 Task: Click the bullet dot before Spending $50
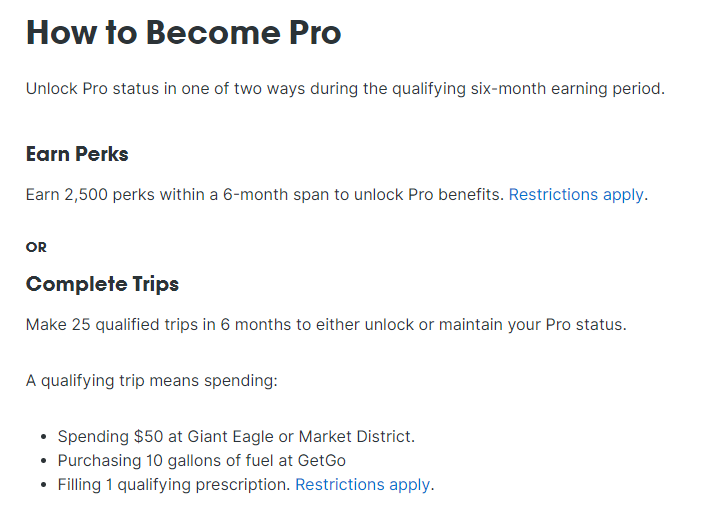pyautogui.click(x=44, y=437)
